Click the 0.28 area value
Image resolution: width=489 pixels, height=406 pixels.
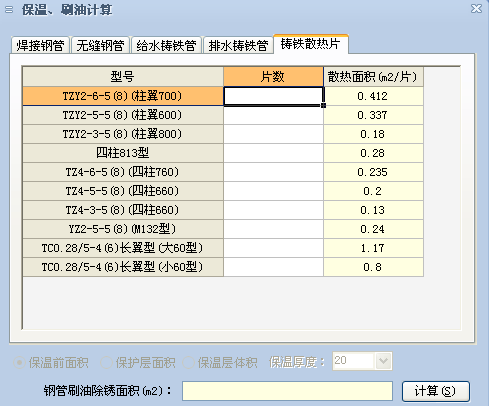[x=373, y=153]
